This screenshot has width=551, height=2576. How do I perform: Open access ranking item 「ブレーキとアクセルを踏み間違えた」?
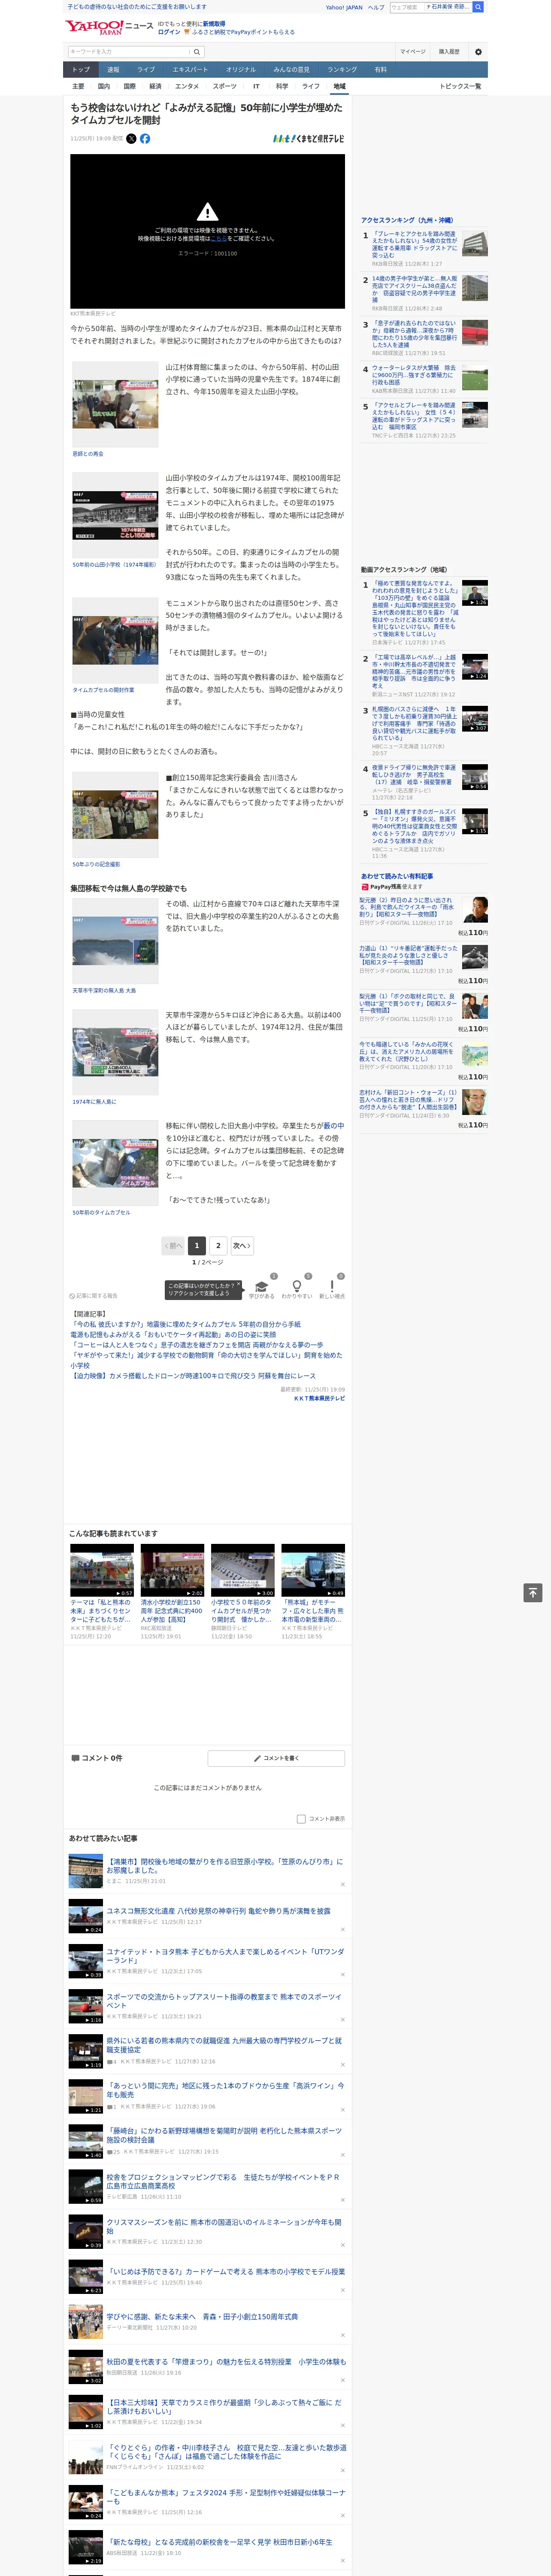click(414, 245)
